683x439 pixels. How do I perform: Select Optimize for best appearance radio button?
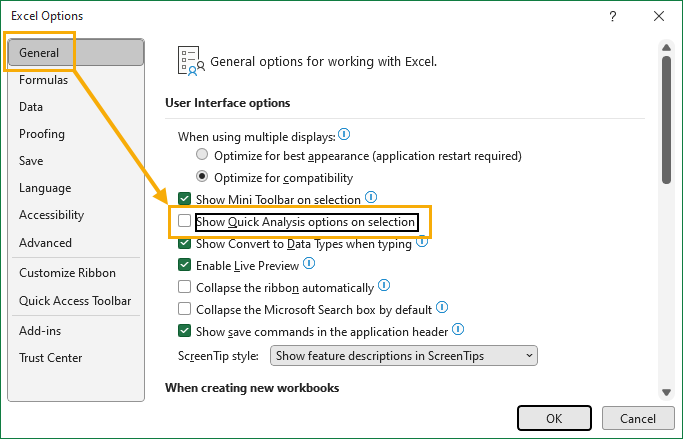pyautogui.click(x=202, y=154)
